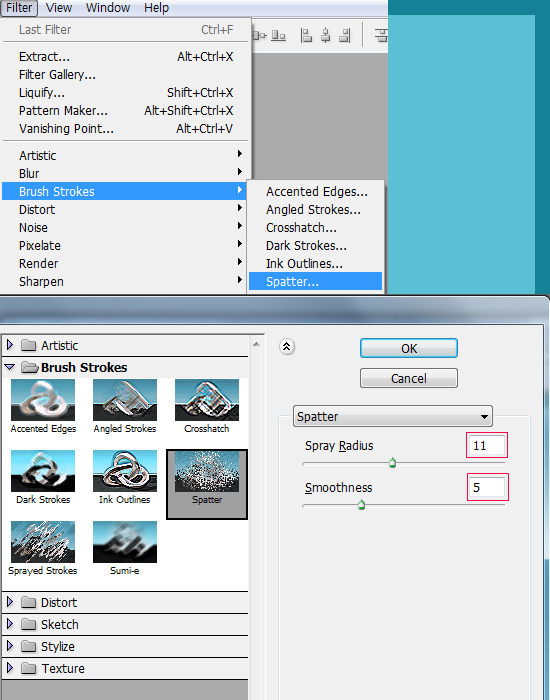Expand the Distort filter folder

point(10,602)
